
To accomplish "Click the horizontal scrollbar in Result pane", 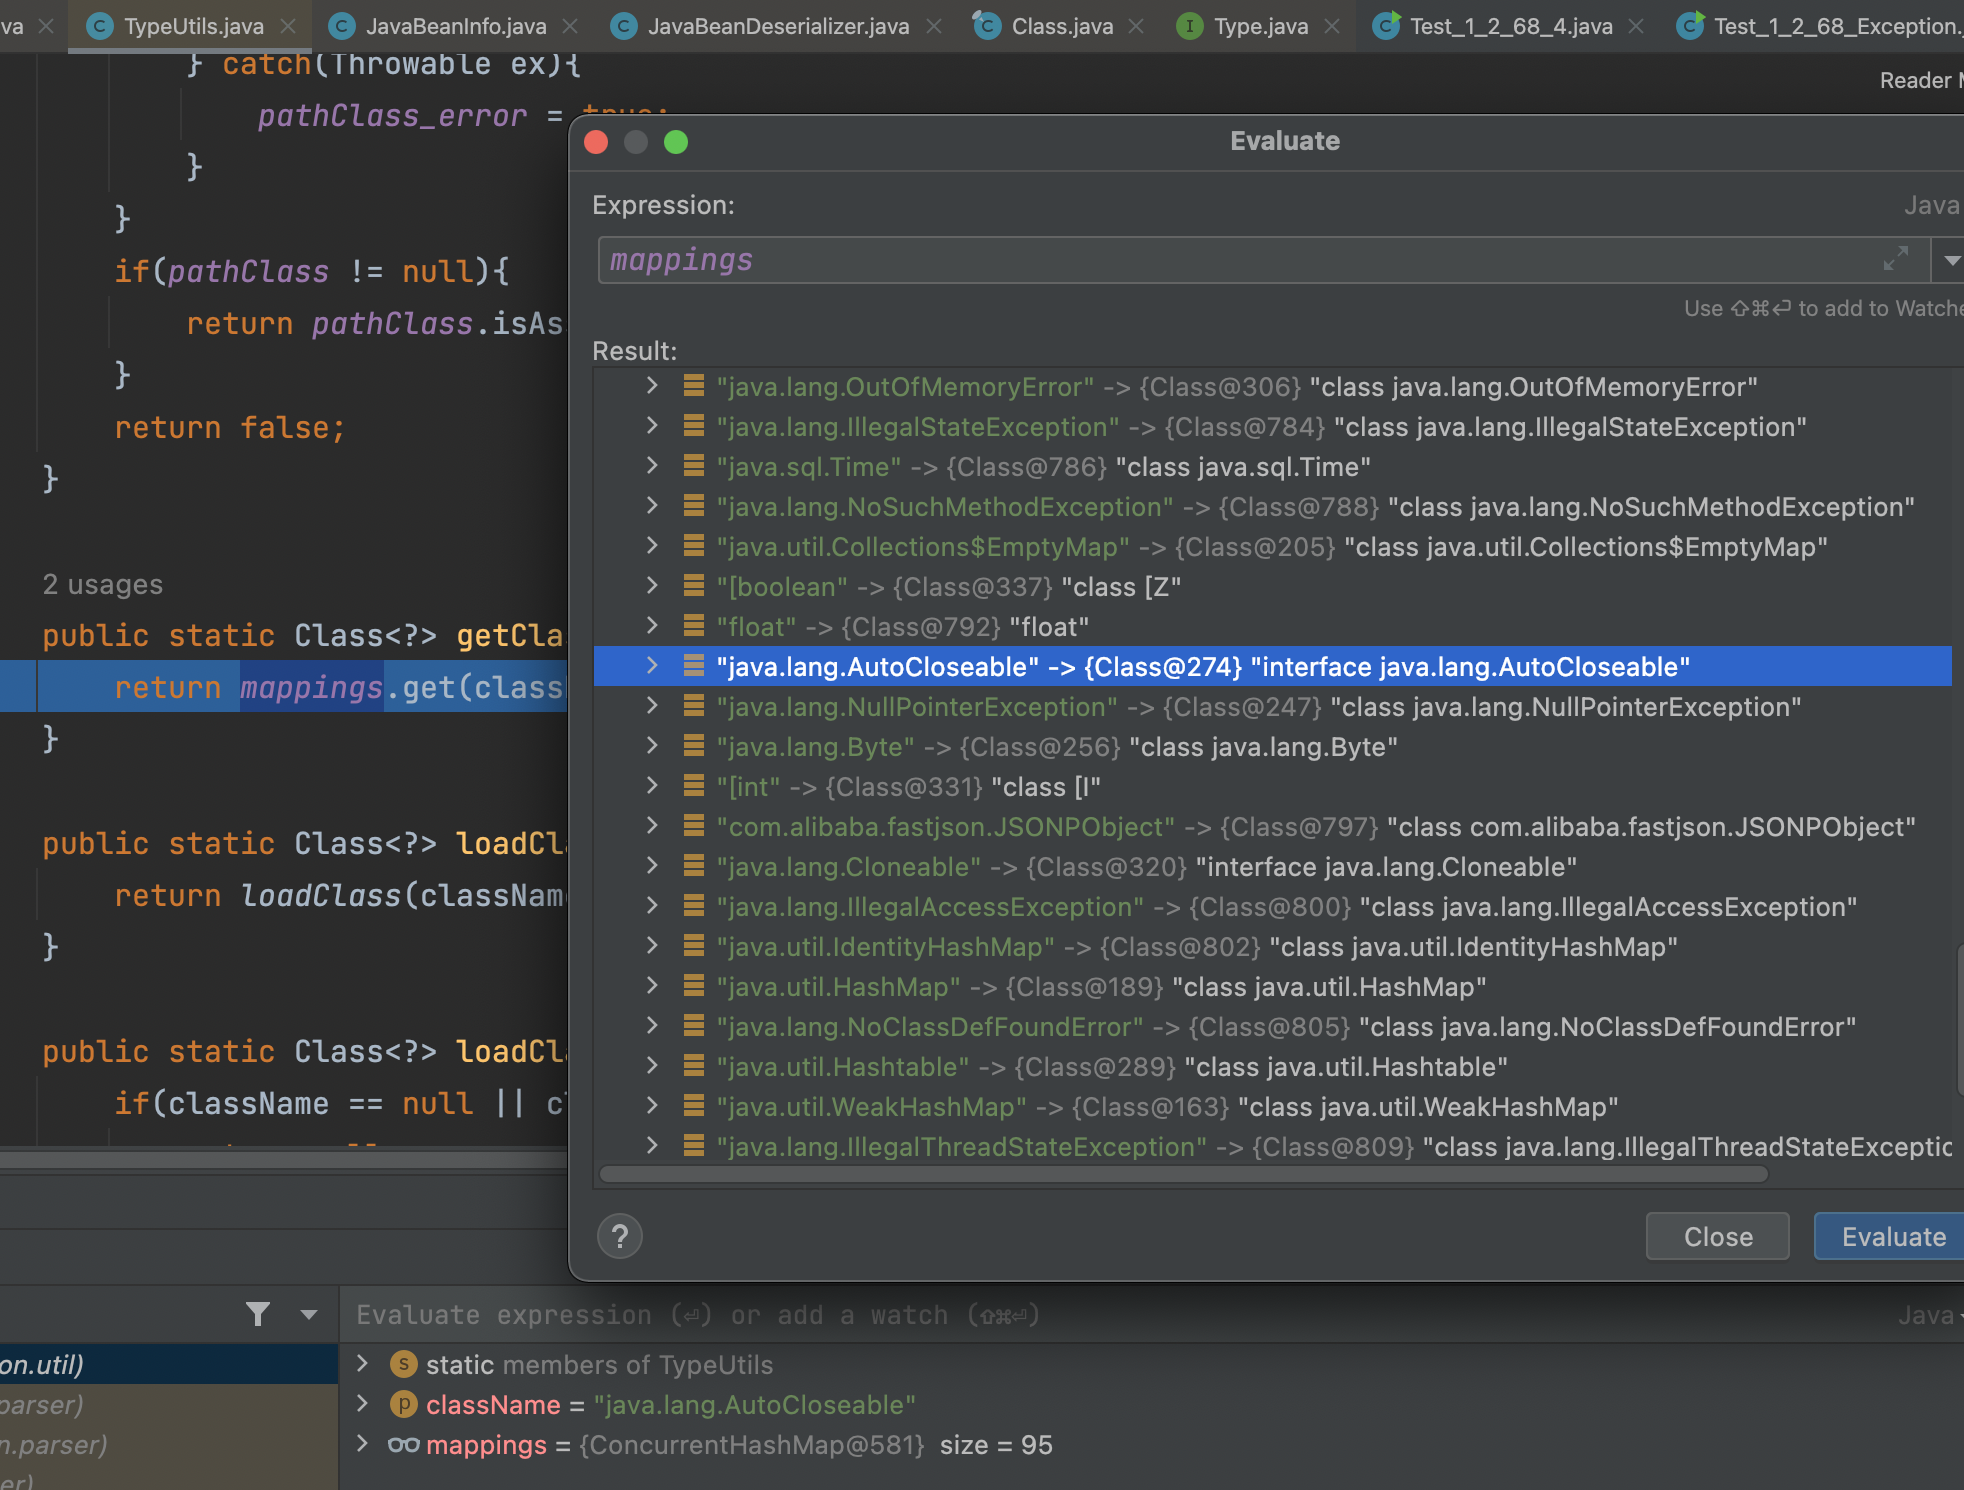I will tap(1183, 1174).
